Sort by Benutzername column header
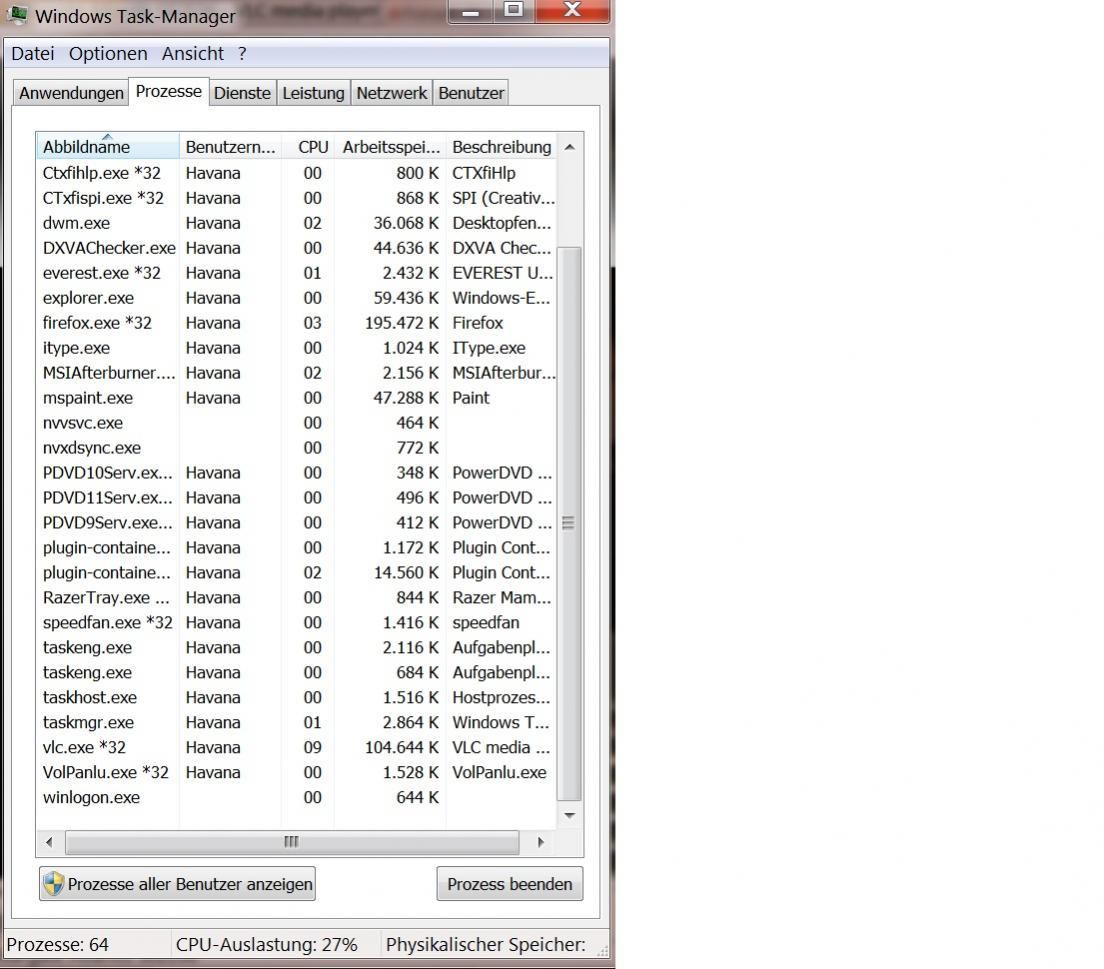 coord(230,146)
